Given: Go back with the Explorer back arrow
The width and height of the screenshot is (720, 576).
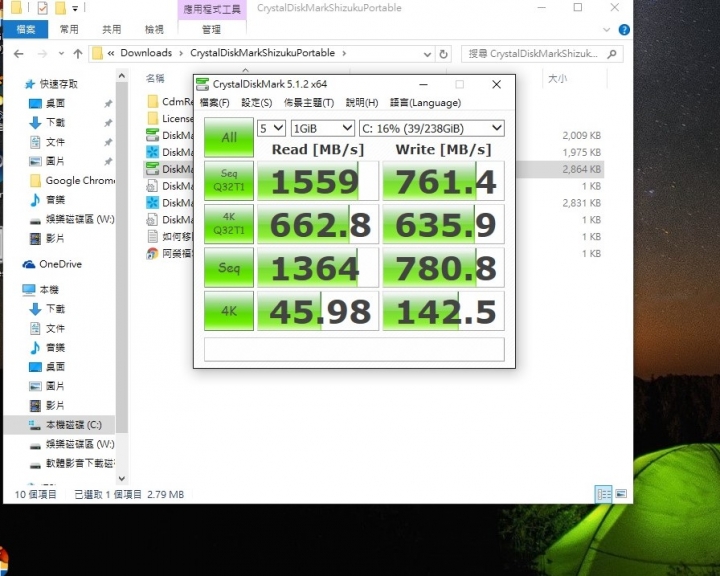Looking at the screenshot, I should 18,54.
